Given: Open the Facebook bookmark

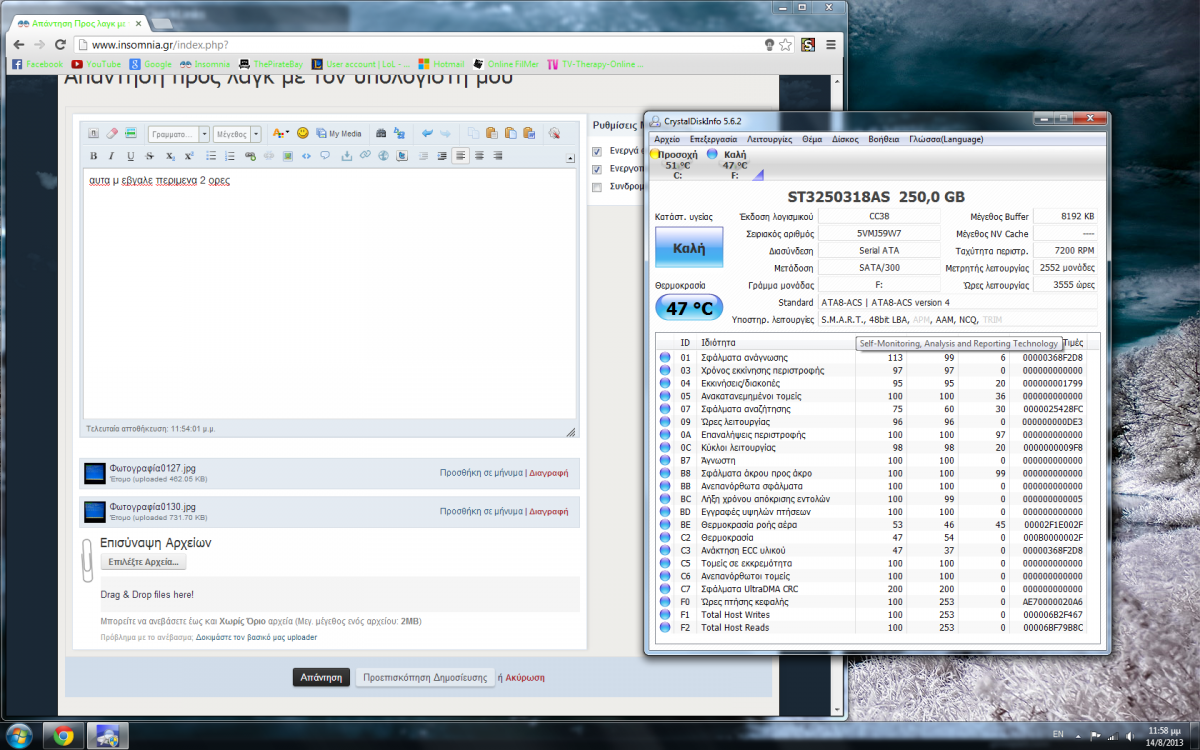Looking at the screenshot, I should 37,64.
